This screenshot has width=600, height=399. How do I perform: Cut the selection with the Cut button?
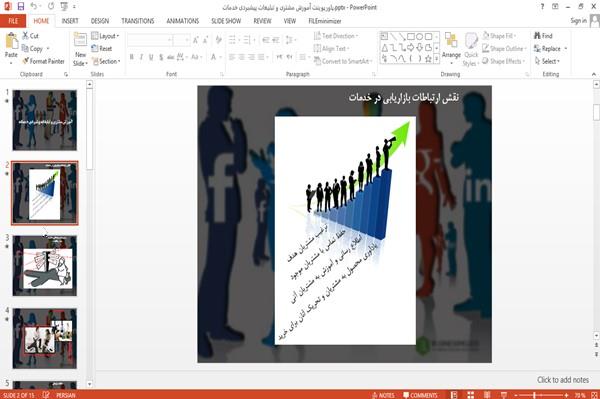[31, 36]
